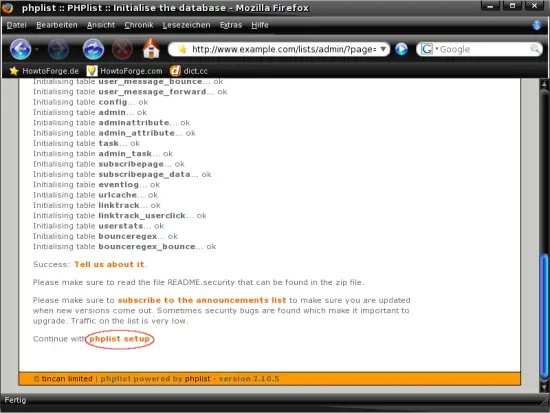Open the Hilfe menu
Image resolution: width=550 pixels, height=413 pixels.
tap(260, 25)
